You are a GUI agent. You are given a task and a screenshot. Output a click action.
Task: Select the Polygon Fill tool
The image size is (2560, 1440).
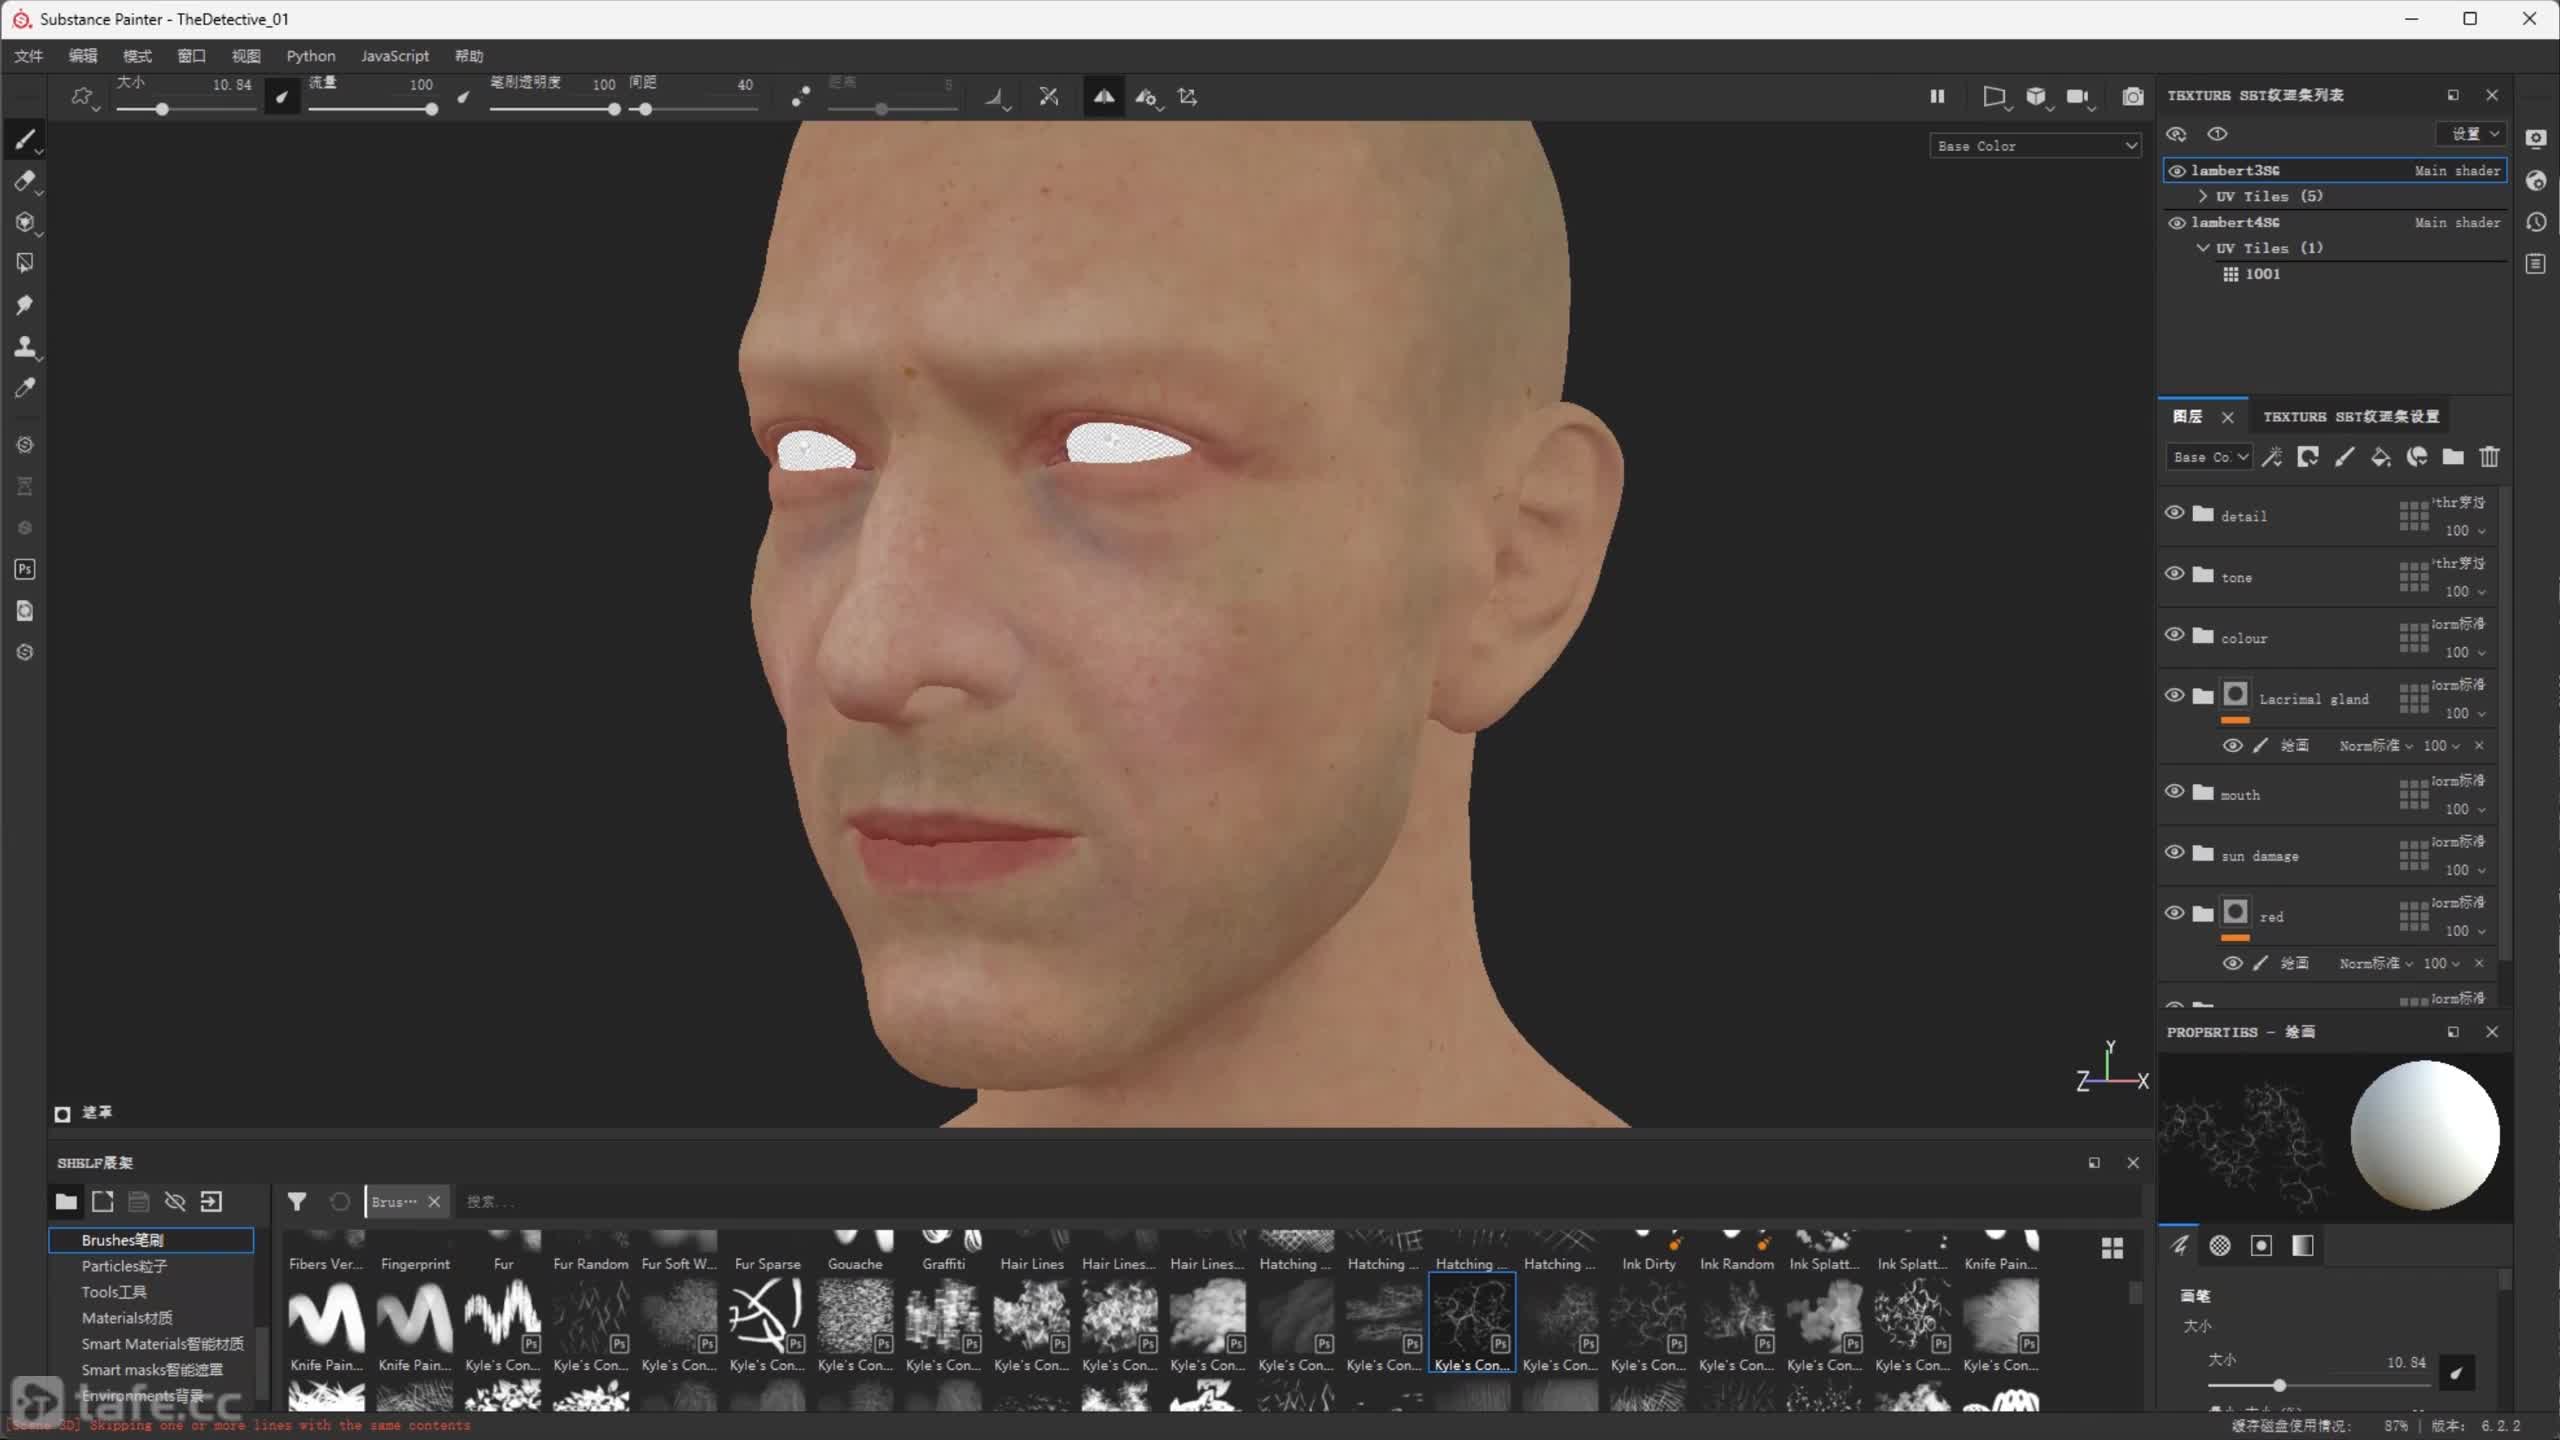coord(25,263)
